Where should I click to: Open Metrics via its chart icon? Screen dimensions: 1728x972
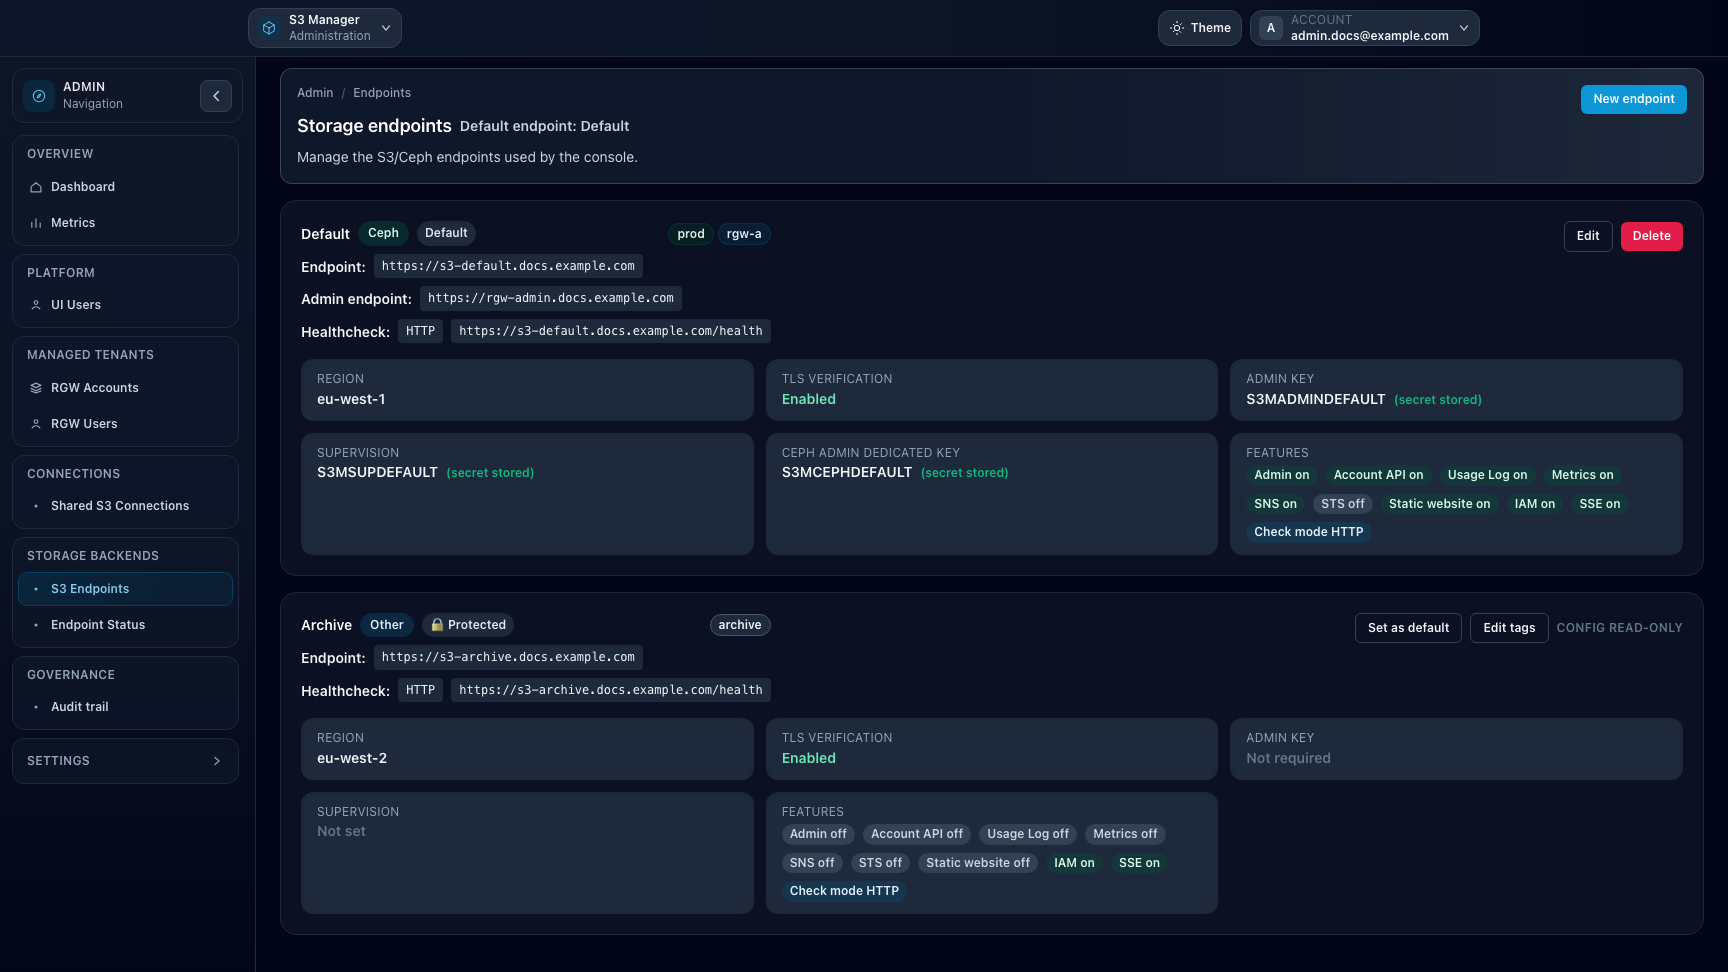[x=36, y=222]
